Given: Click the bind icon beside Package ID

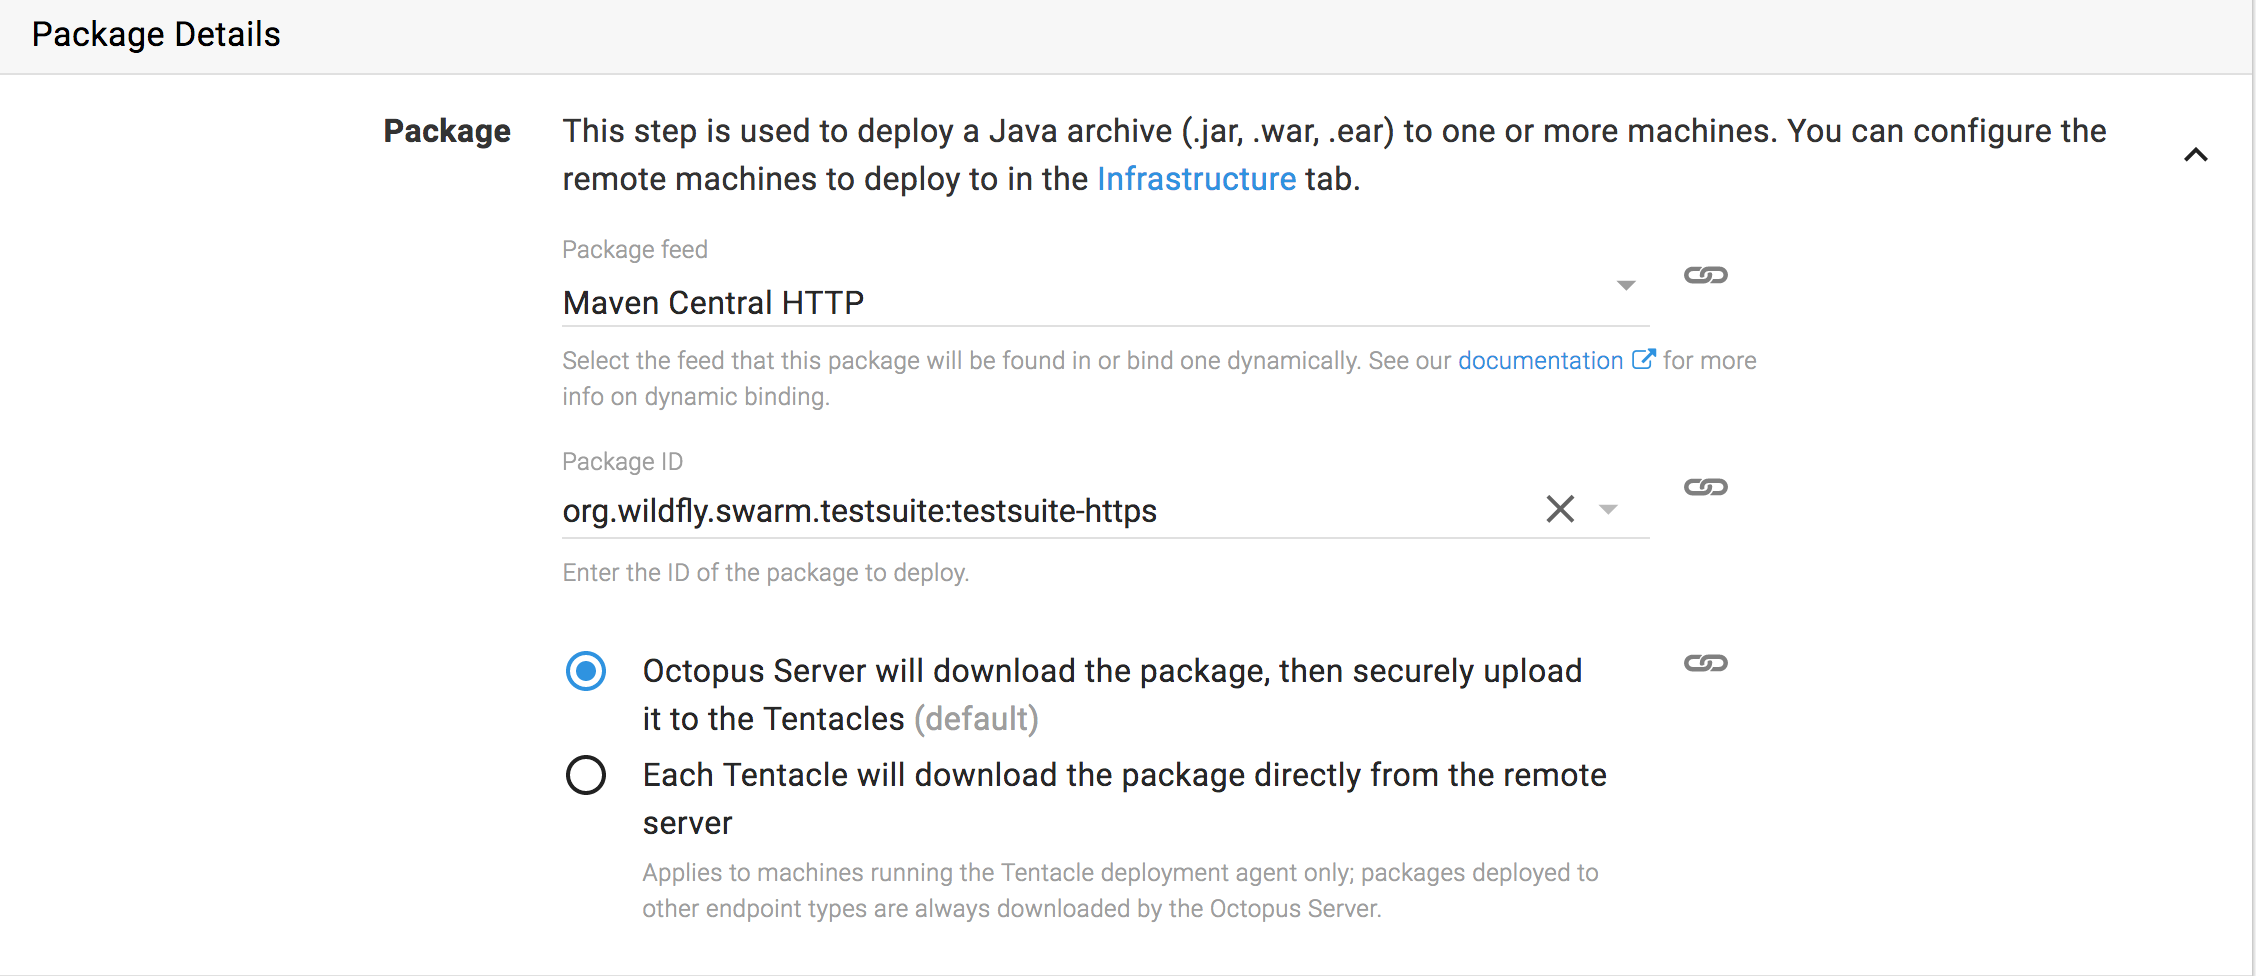Looking at the screenshot, I should (1705, 487).
